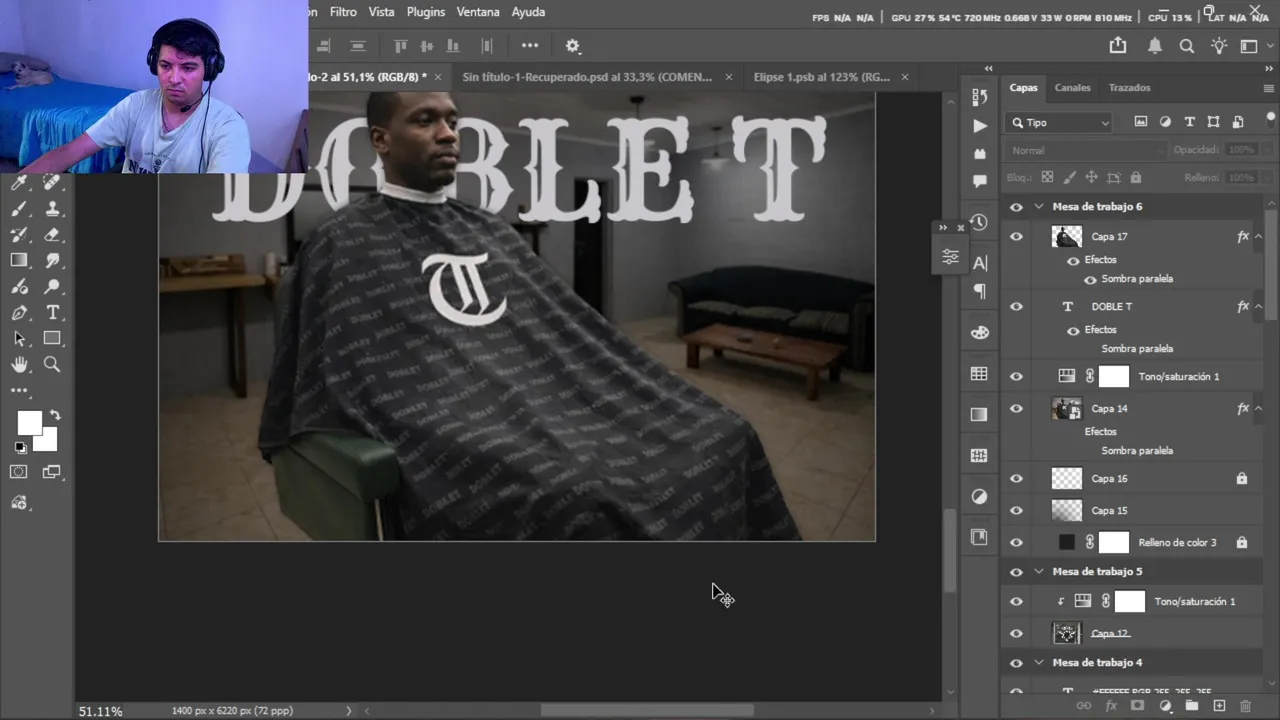Hide the Relleno de color 3 layer

coord(1016,543)
